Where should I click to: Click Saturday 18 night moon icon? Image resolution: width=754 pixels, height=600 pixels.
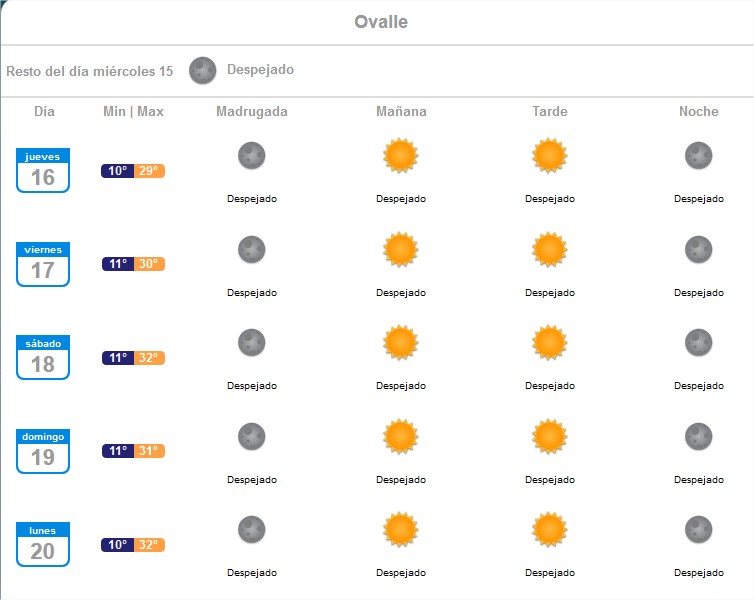point(698,343)
